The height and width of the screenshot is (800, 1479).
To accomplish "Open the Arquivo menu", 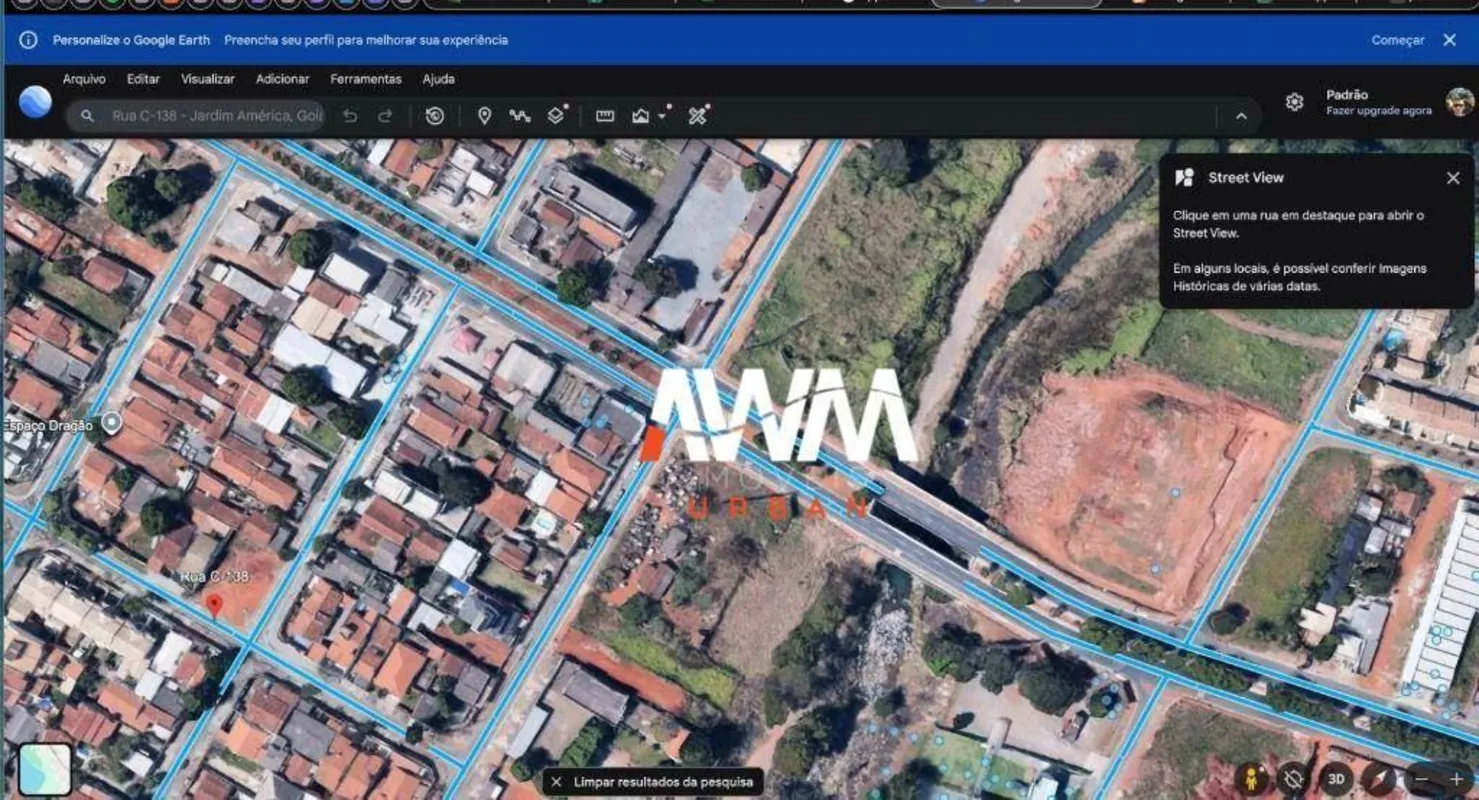I will (84, 79).
